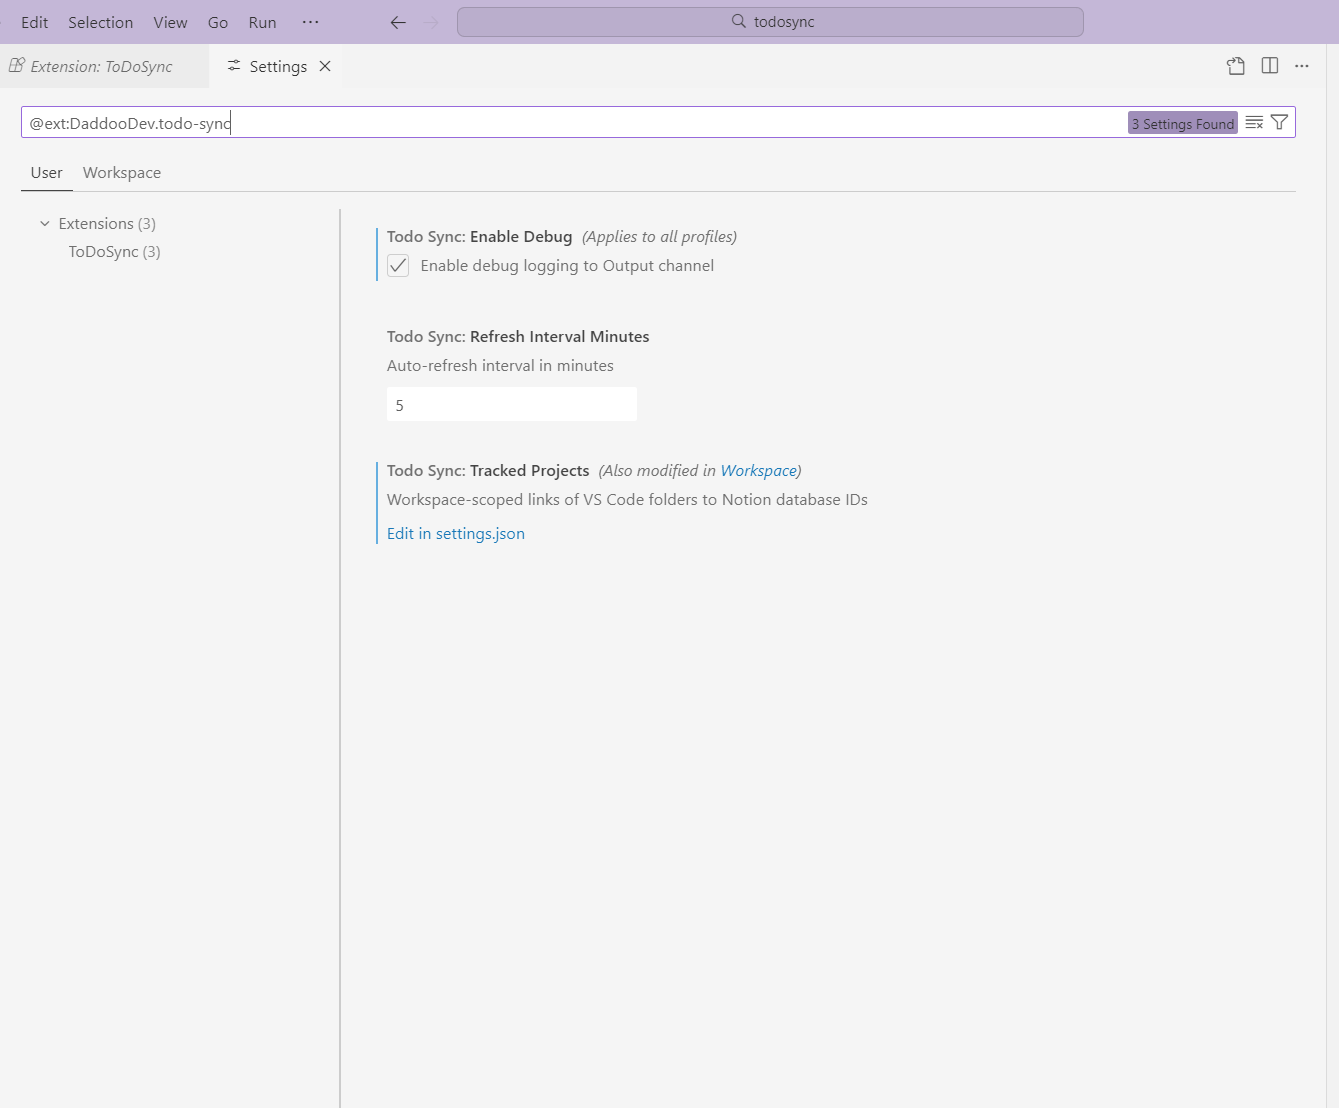Close the Settings tab
Screen dimensions: 1339x1108
pyautogui.click(x=325, y=66)
